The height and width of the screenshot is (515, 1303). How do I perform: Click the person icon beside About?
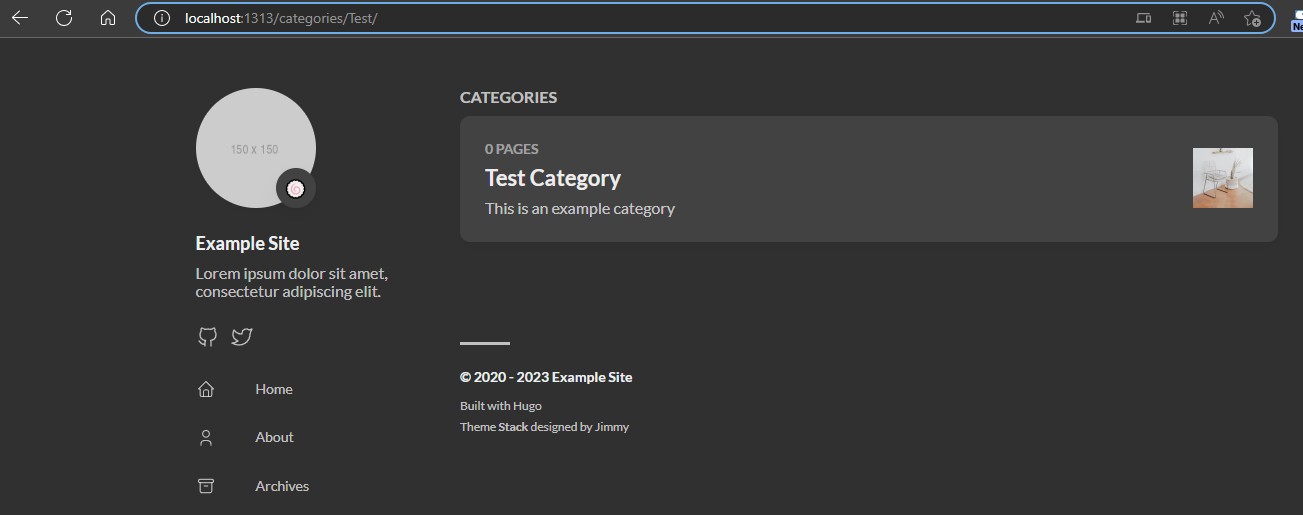click(206, 438)
